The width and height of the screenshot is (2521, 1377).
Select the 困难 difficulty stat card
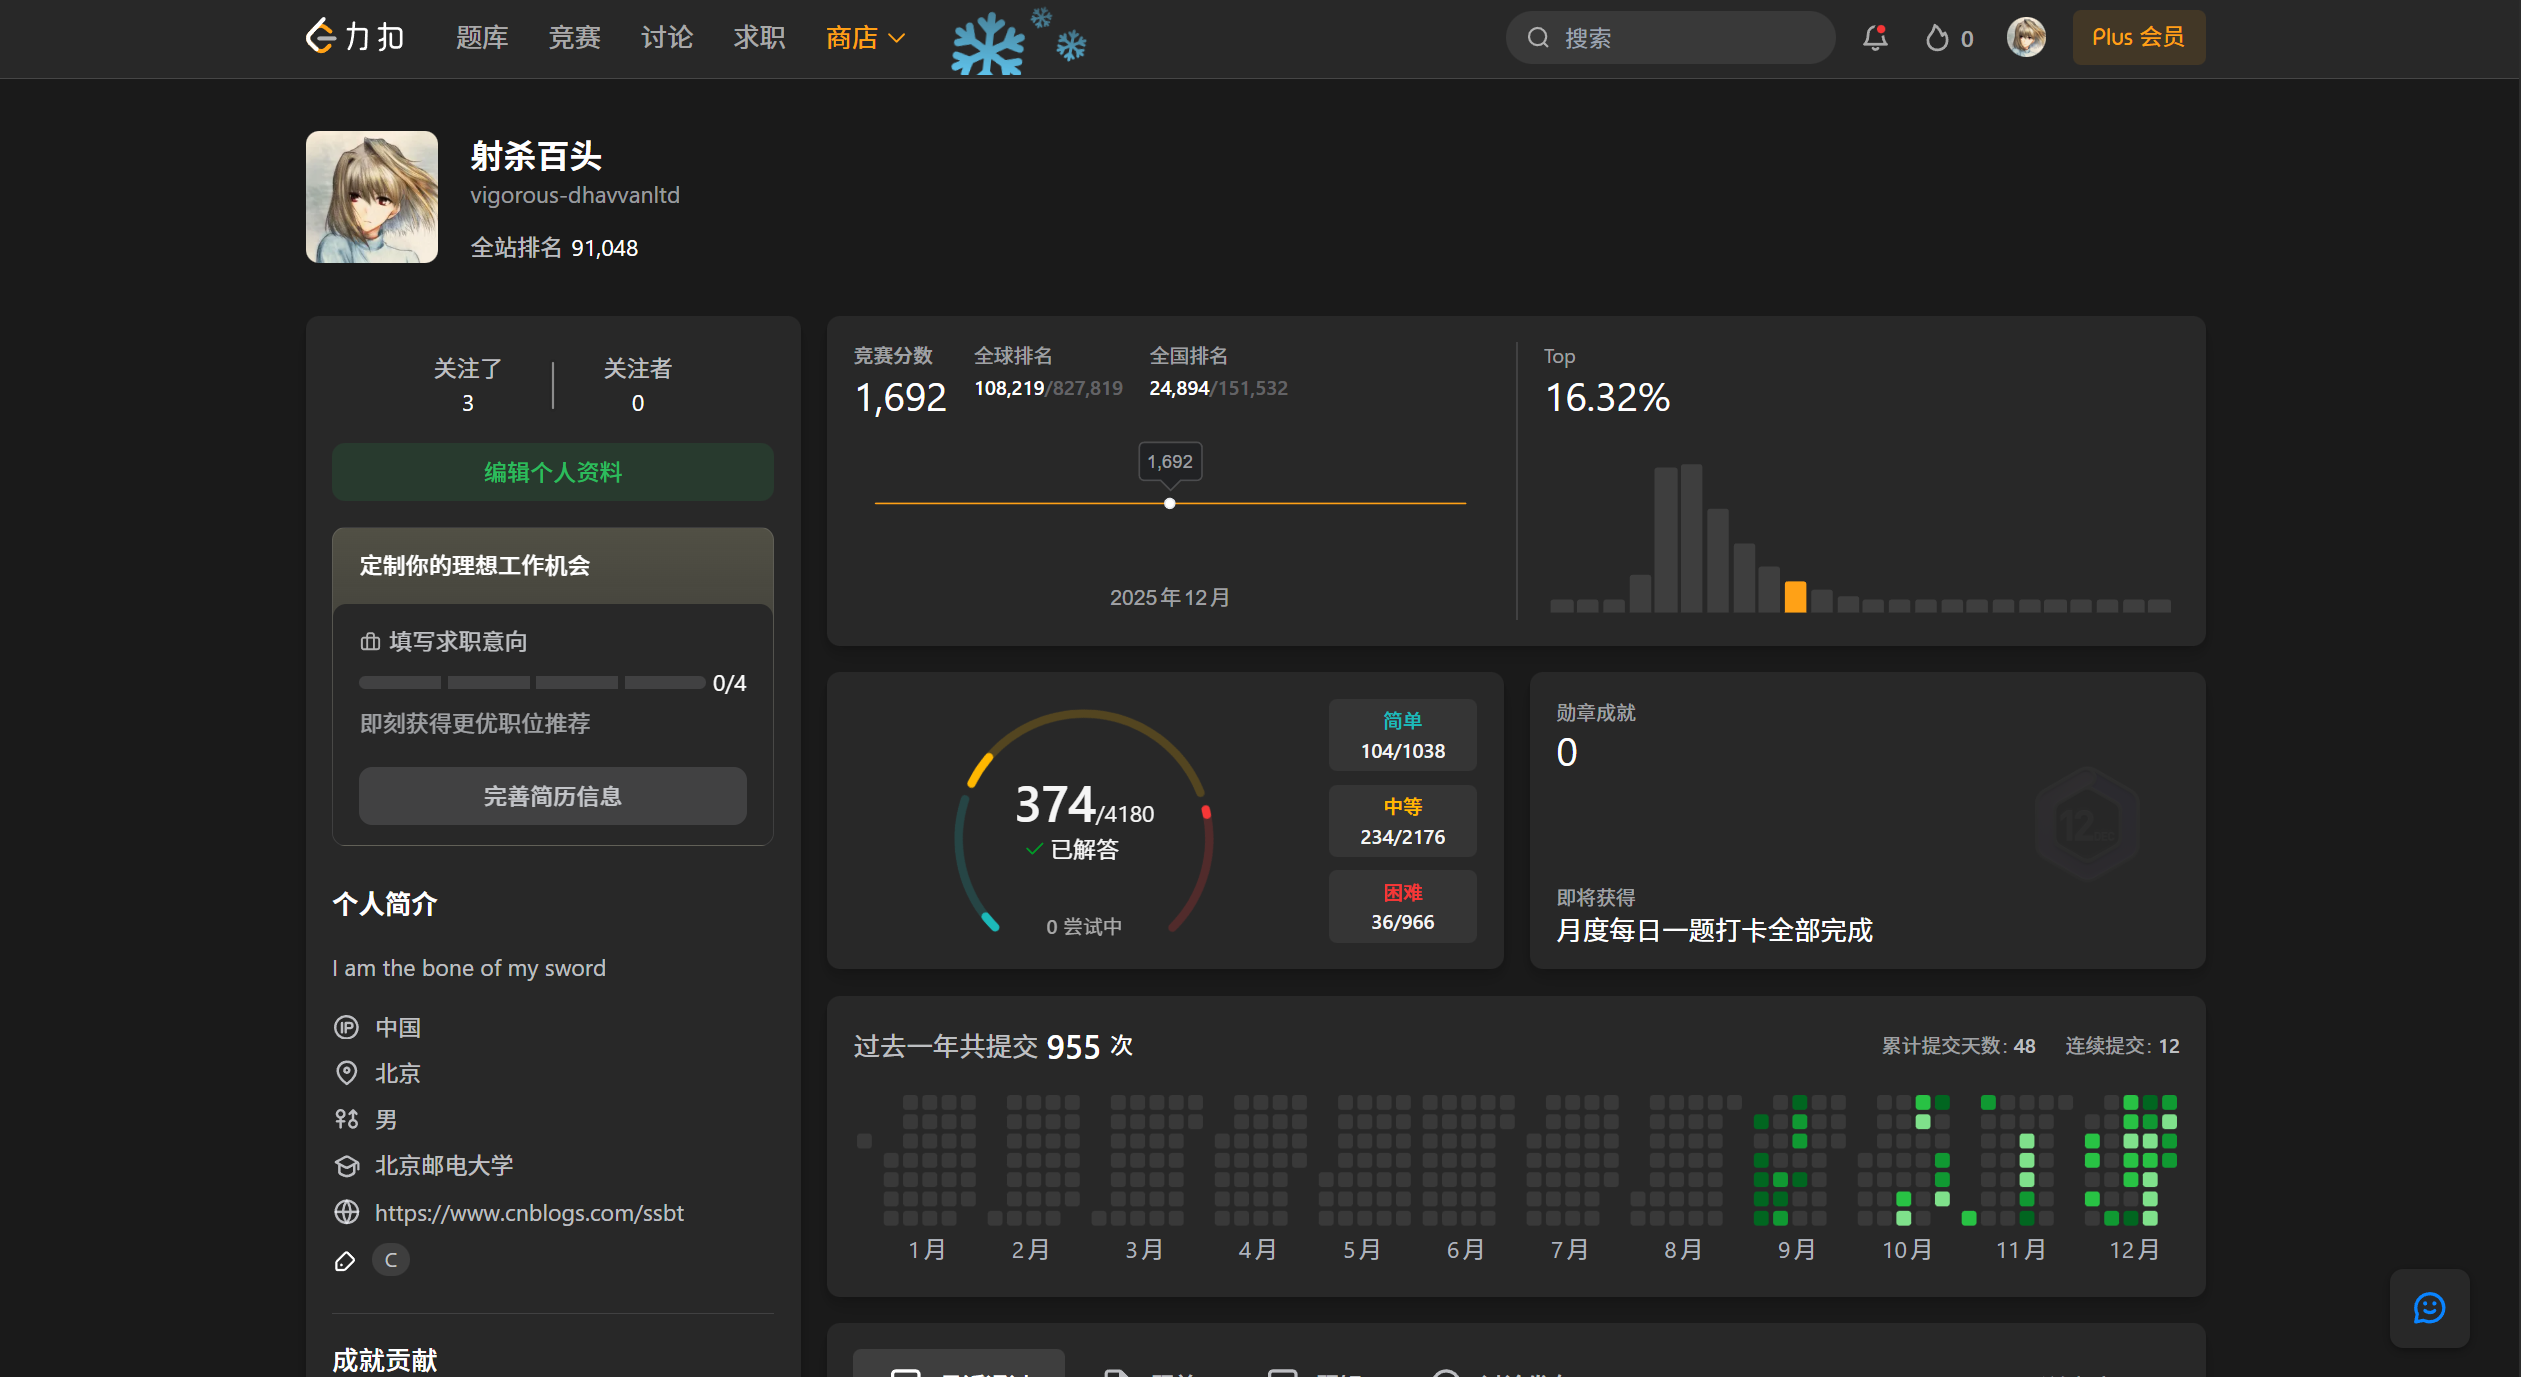(1402, 907)
